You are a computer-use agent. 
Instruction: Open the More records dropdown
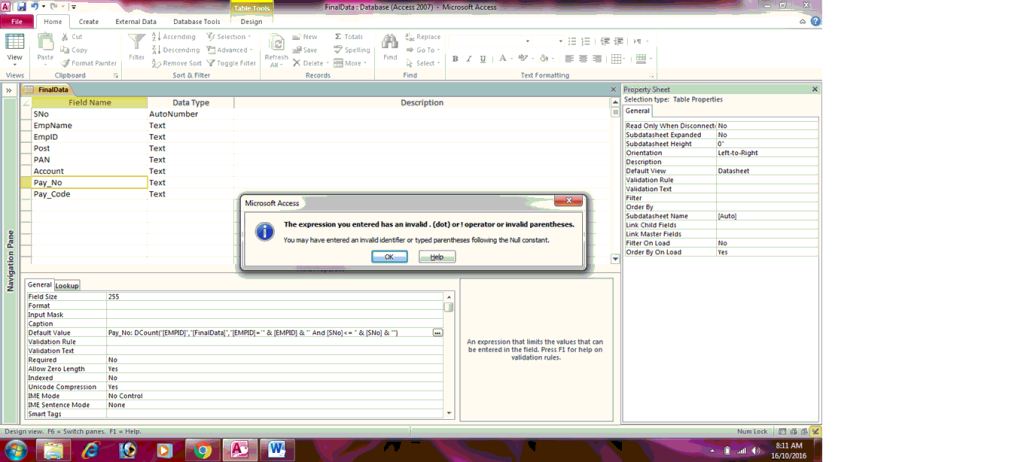coord(349,63)
